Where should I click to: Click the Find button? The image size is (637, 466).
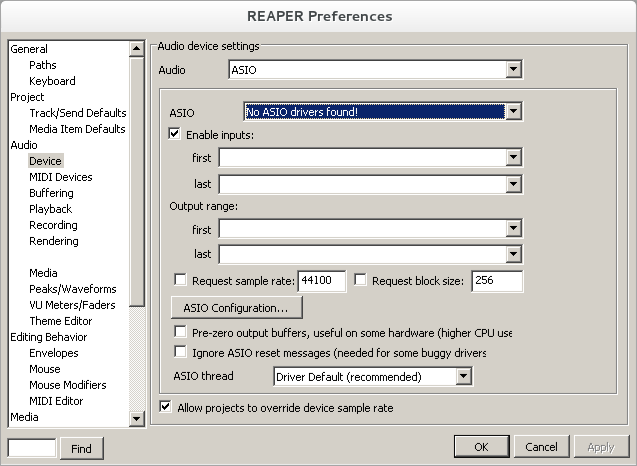(82, 449)
